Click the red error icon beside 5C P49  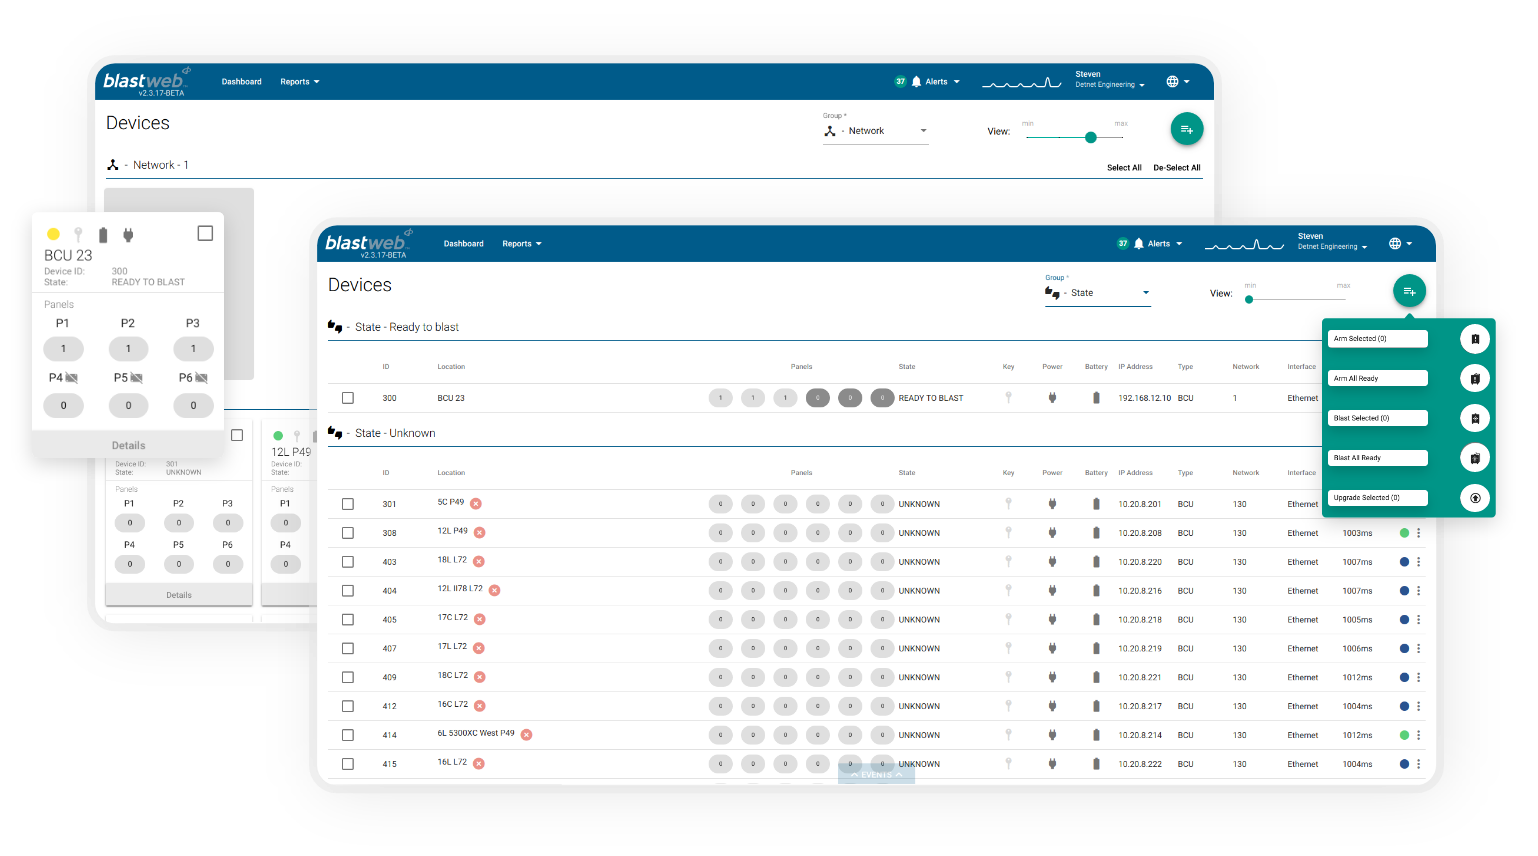coord(476,503)
